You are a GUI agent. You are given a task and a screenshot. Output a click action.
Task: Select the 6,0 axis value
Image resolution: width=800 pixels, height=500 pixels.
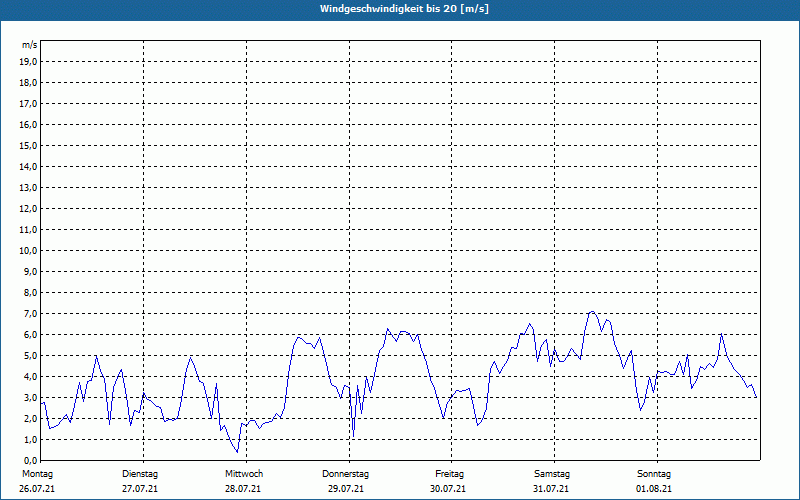click(30, 335)
